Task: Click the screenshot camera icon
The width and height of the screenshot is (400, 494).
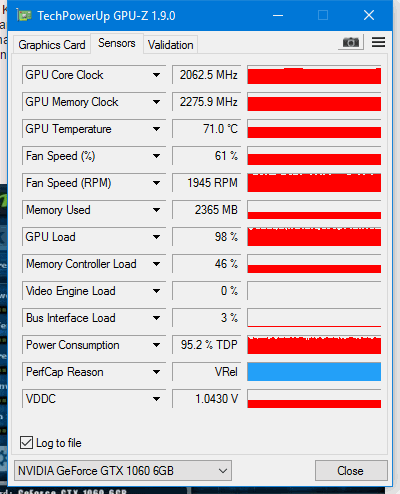Action: pos(351,42)
